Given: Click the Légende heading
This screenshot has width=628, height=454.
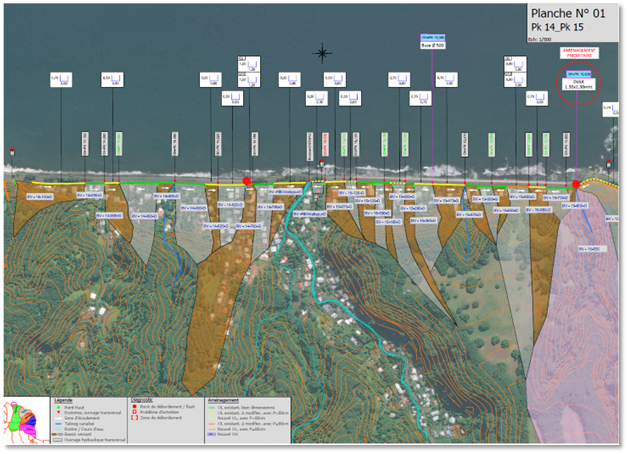Looking at the screenshot, I should click(63, 401).
